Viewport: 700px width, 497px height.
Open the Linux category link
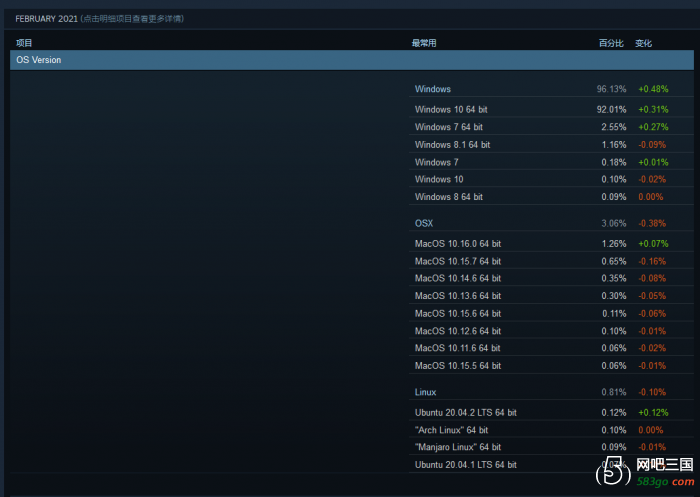point(425,392)
